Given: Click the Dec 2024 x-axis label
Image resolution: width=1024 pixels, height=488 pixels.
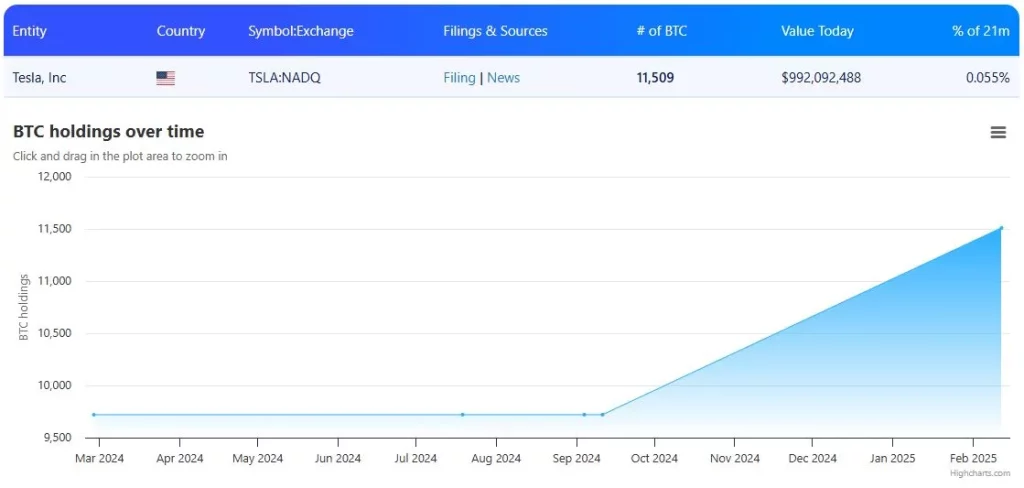Looking at the screenshot, I should tap(813, 459).
